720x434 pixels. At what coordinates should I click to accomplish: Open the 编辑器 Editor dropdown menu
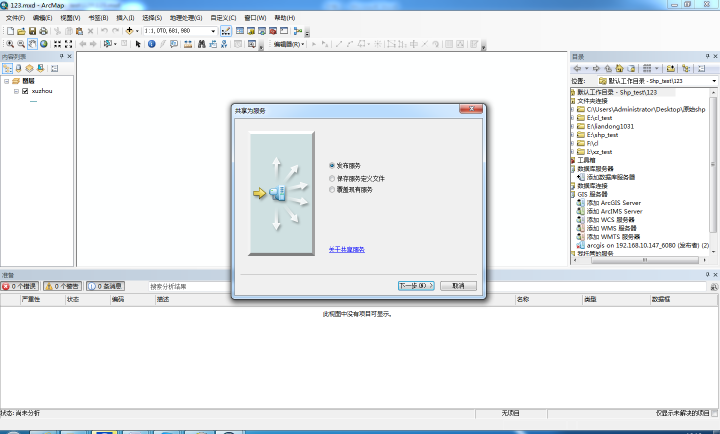[288, 44]
